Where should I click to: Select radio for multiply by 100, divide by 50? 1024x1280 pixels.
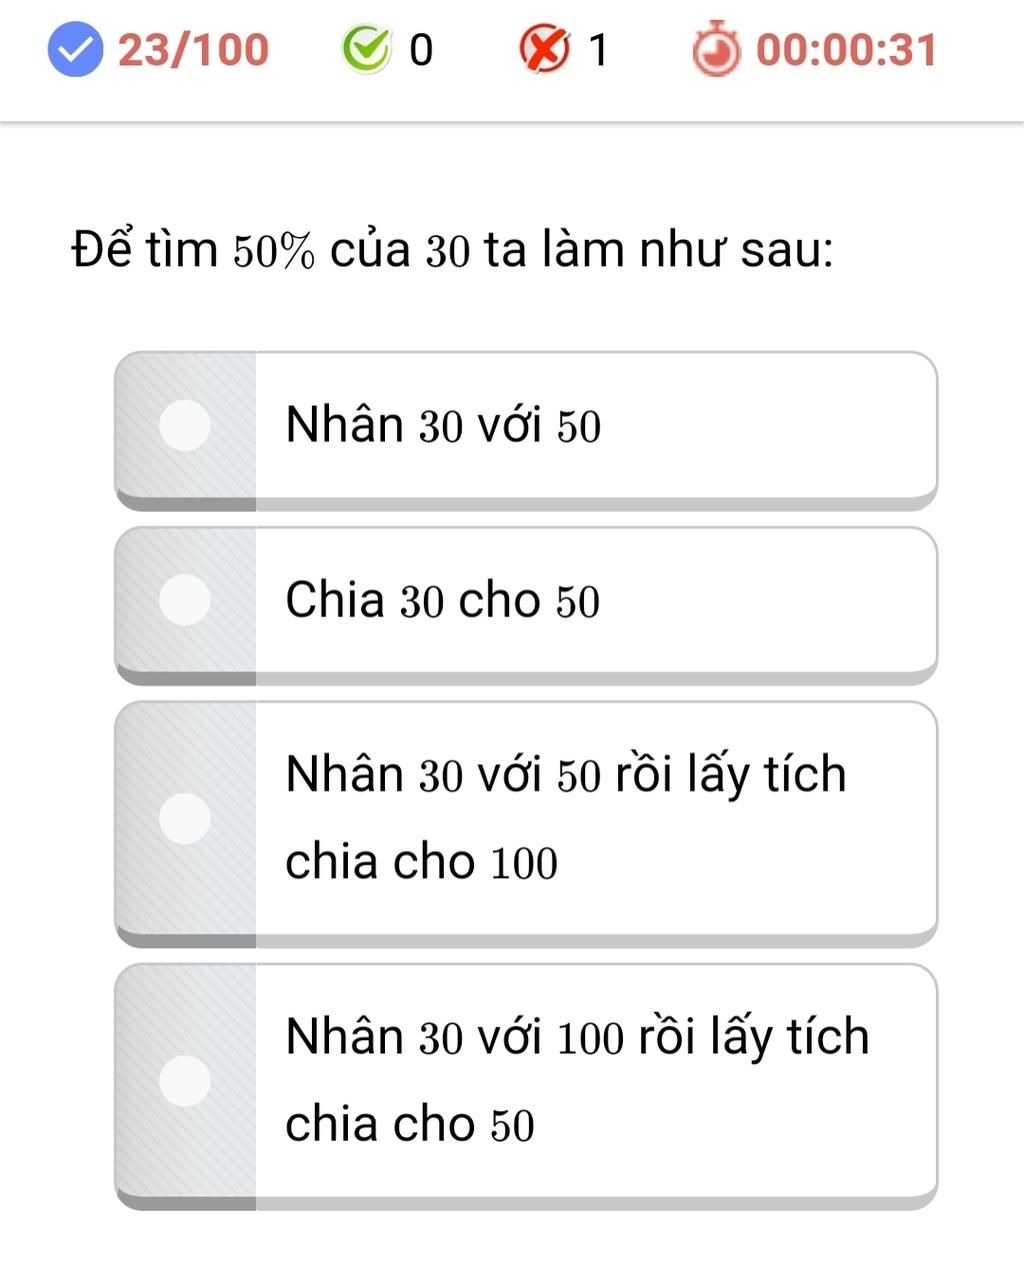click(185, 1080)
